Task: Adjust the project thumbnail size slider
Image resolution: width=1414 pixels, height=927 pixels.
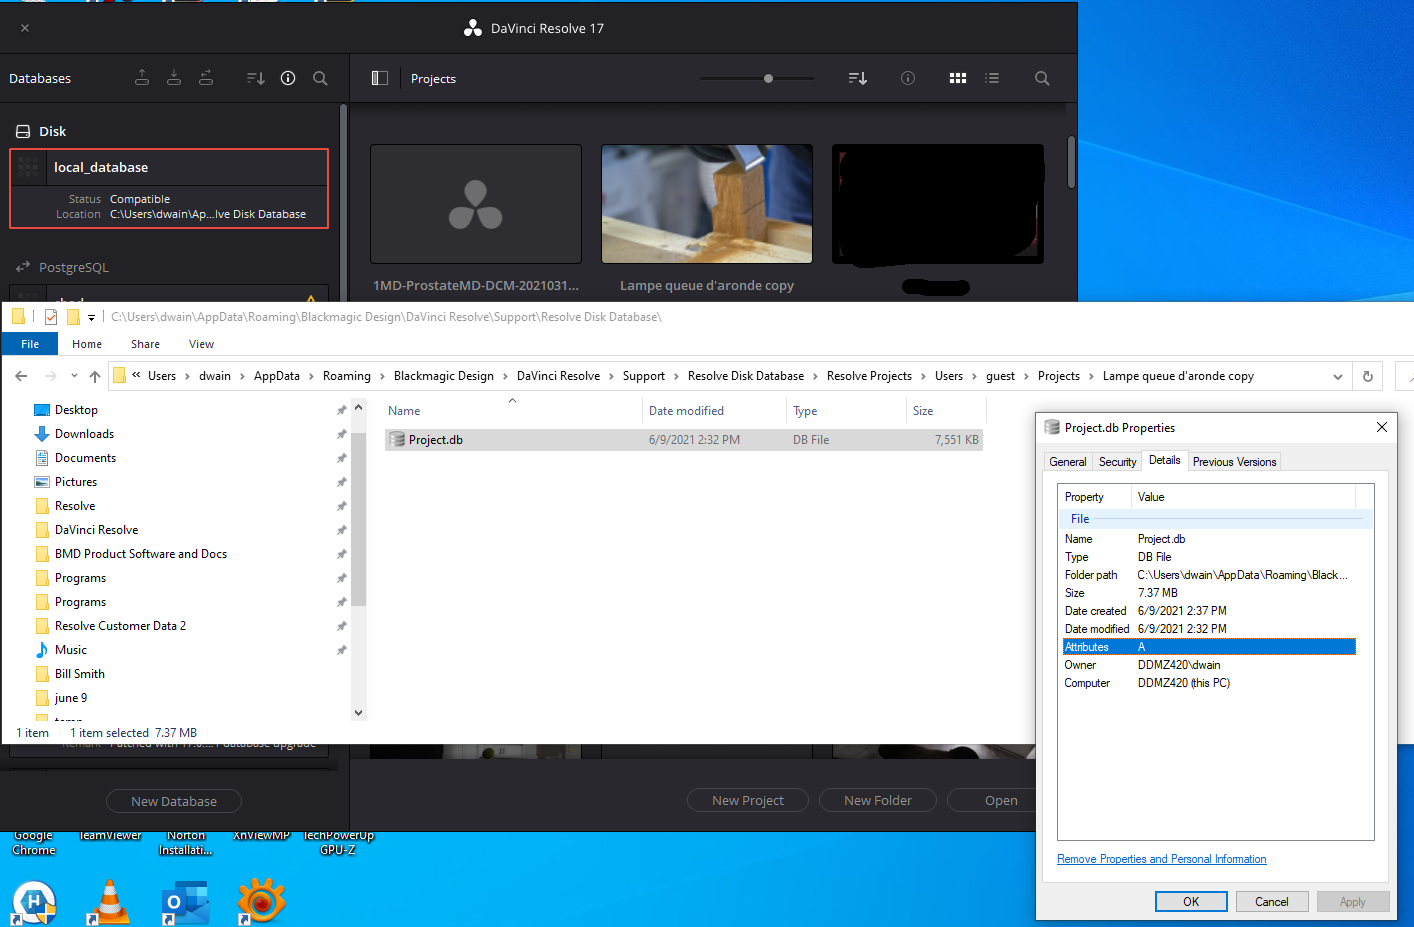Action: click(768, 78)
